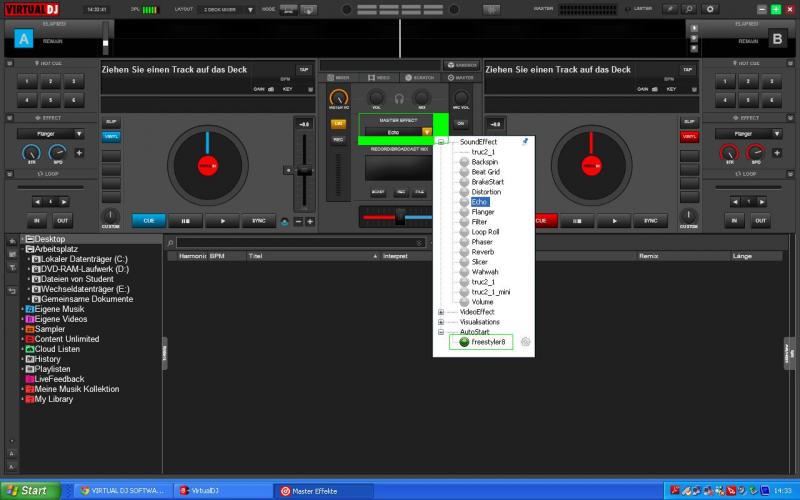Click the TAP button on deck A
This screenshot has width=800, height=500.
[304, 69]
